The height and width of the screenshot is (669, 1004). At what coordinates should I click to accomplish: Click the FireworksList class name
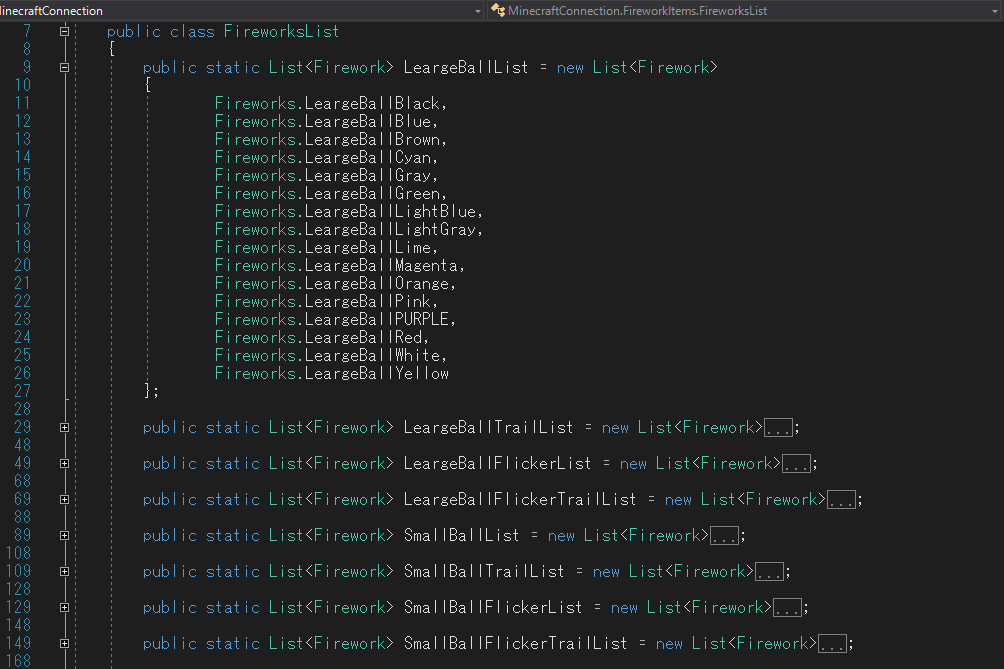point(281,31)
